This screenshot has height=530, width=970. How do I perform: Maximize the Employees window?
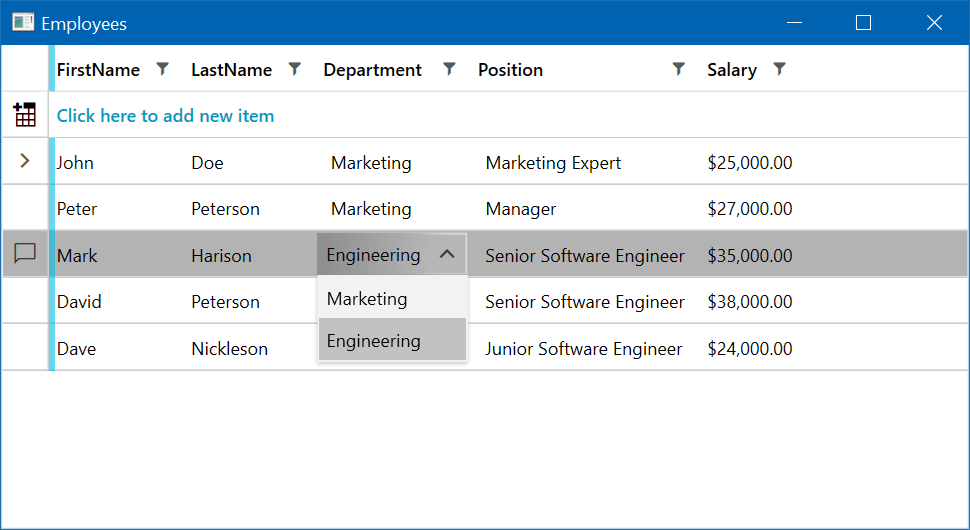click(864, 22)
